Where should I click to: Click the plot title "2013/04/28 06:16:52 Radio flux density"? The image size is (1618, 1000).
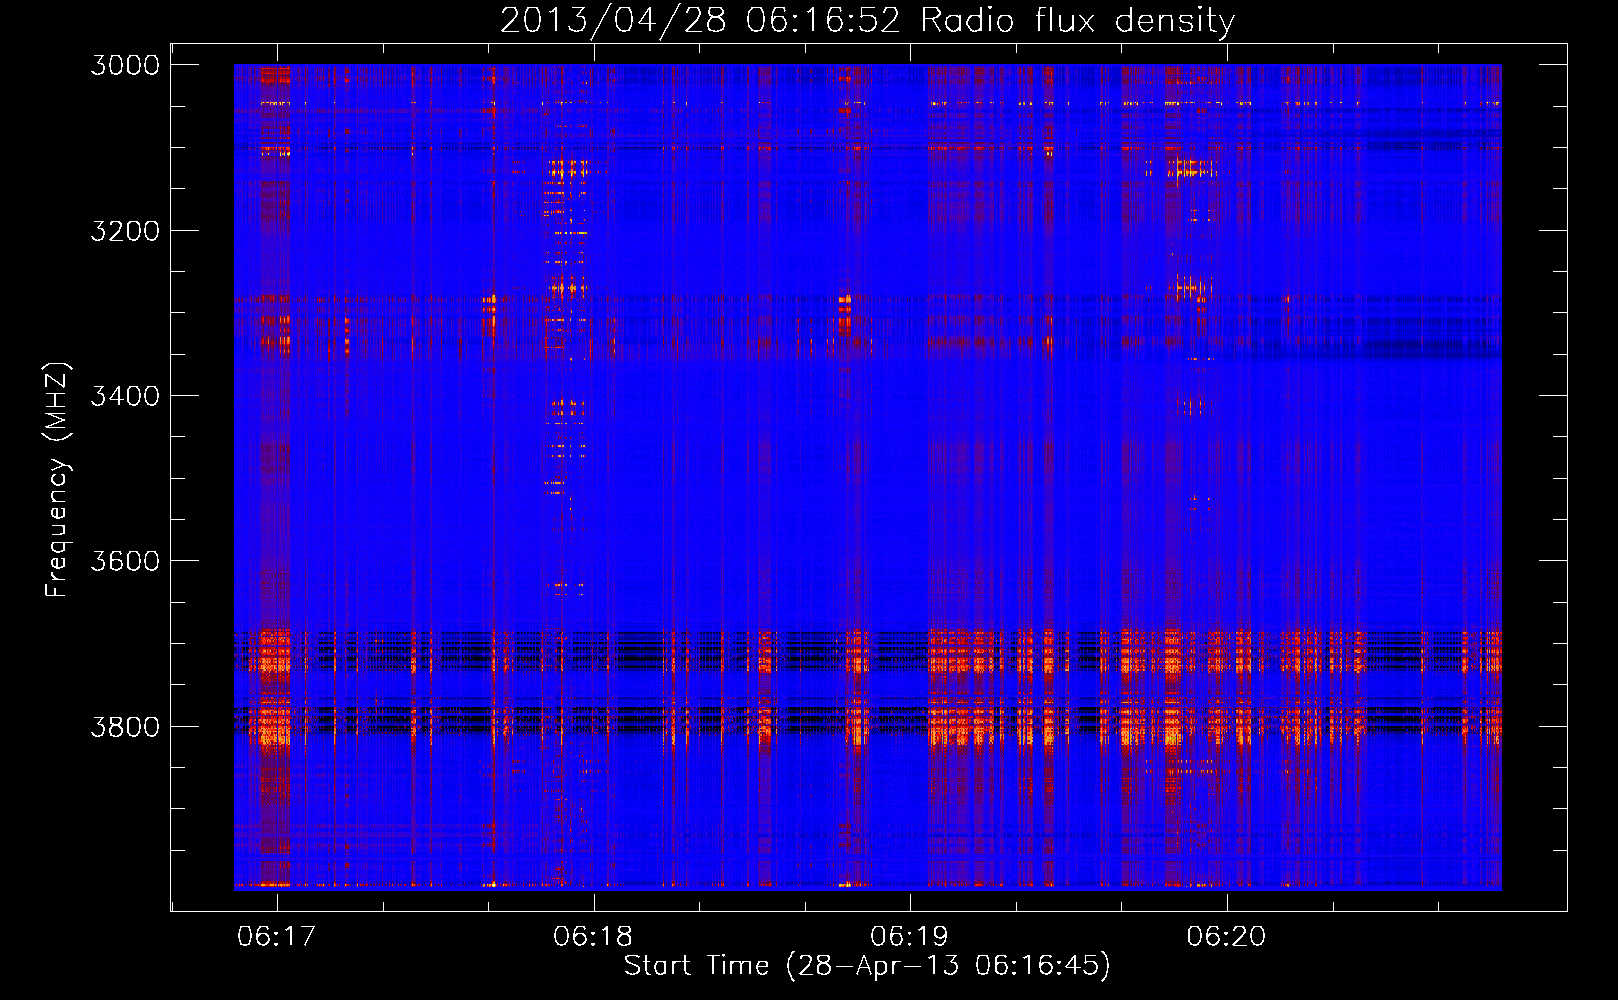(867, 20)
